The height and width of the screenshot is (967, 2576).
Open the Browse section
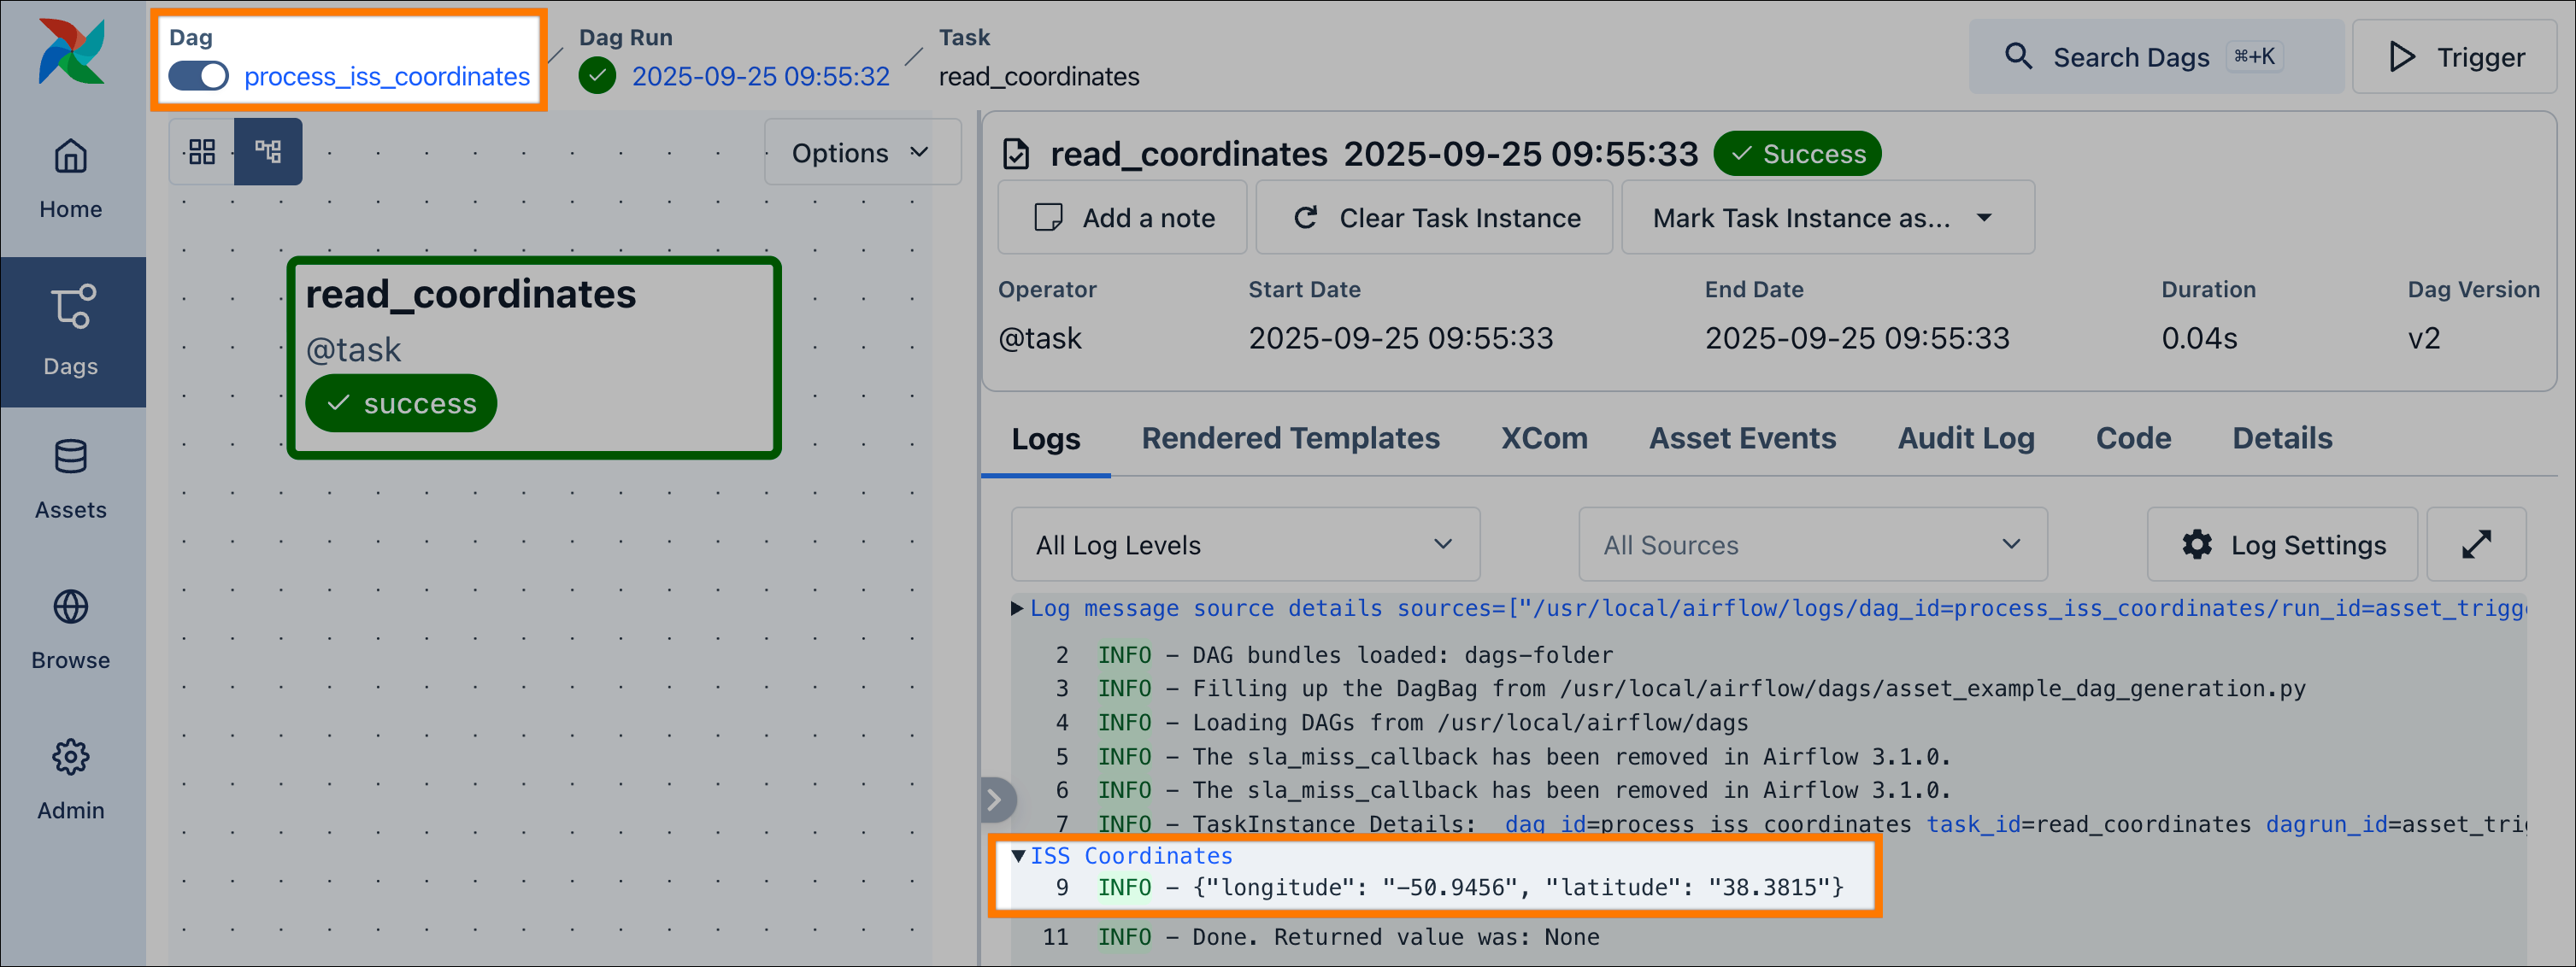coord(70,630)
